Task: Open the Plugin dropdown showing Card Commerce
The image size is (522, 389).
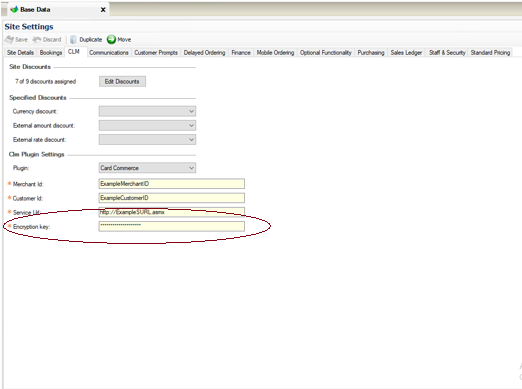Action: pos(147,168)
